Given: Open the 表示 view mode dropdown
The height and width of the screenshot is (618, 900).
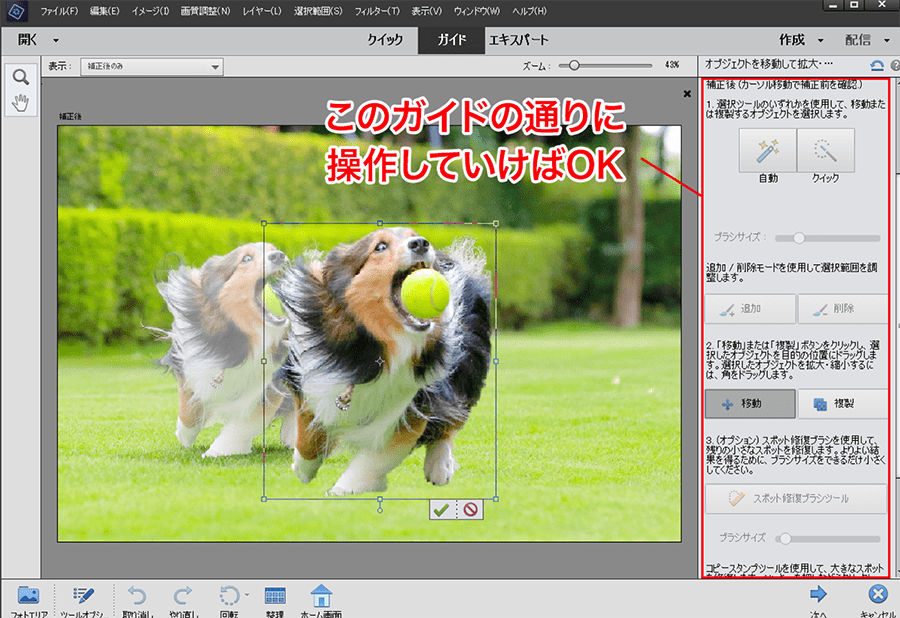Looking at the screenshot, I should point(151,67).
